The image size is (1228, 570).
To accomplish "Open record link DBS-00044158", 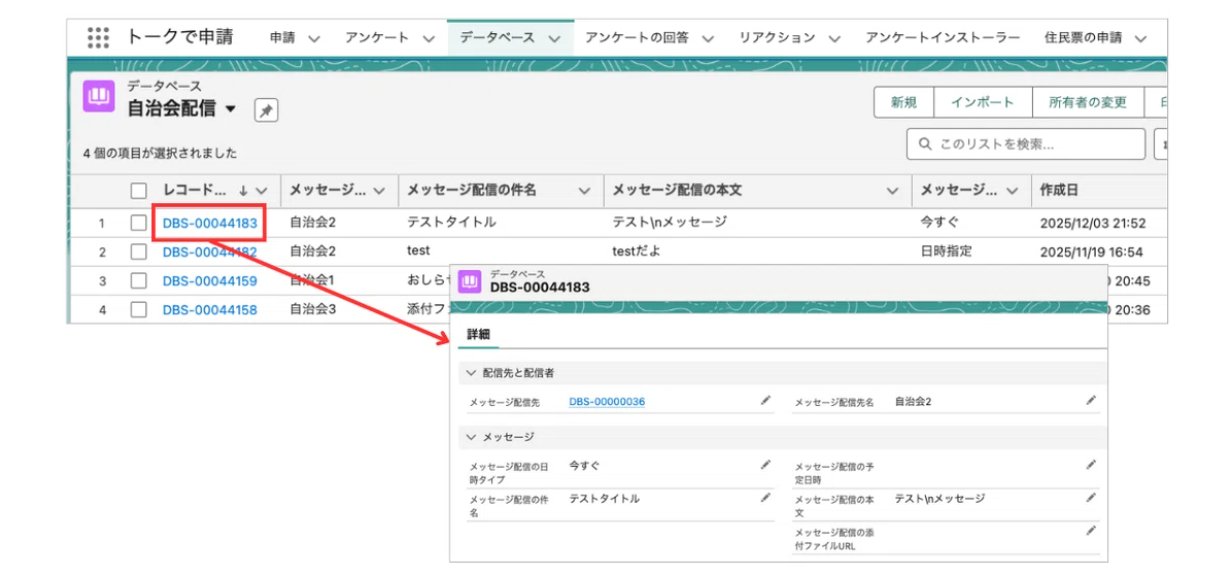I will click(210, 310).
